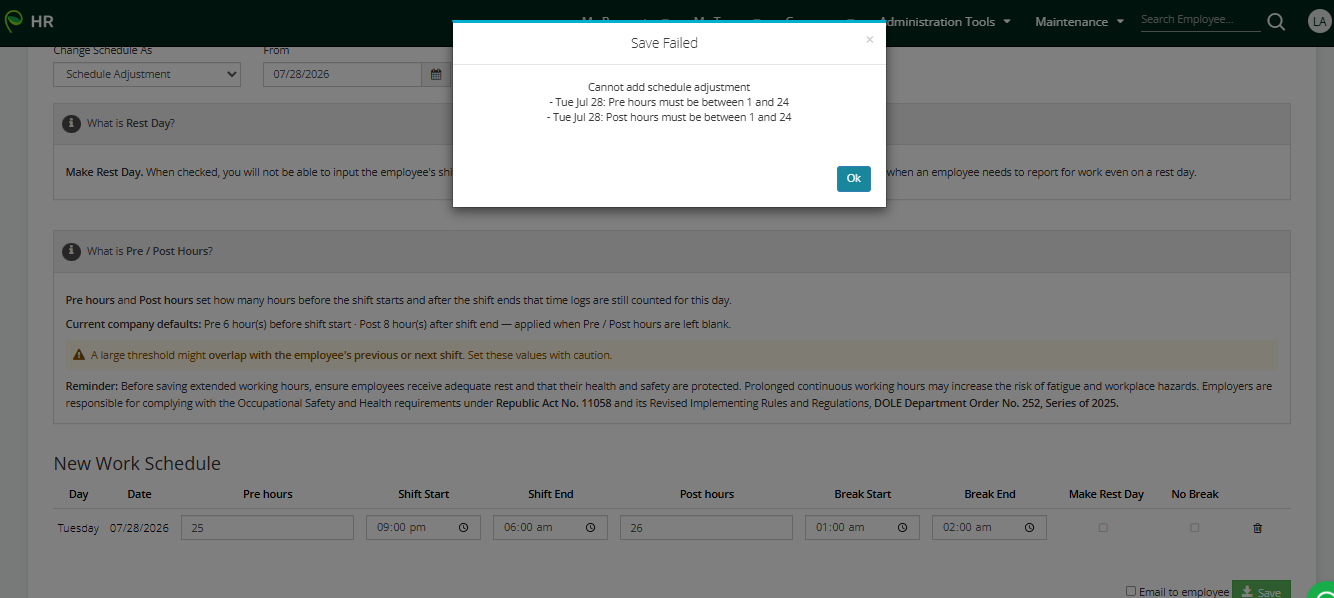Click the trash icon to delete Tuesday row
The image size is (1334, 598).
point(1258,528)
